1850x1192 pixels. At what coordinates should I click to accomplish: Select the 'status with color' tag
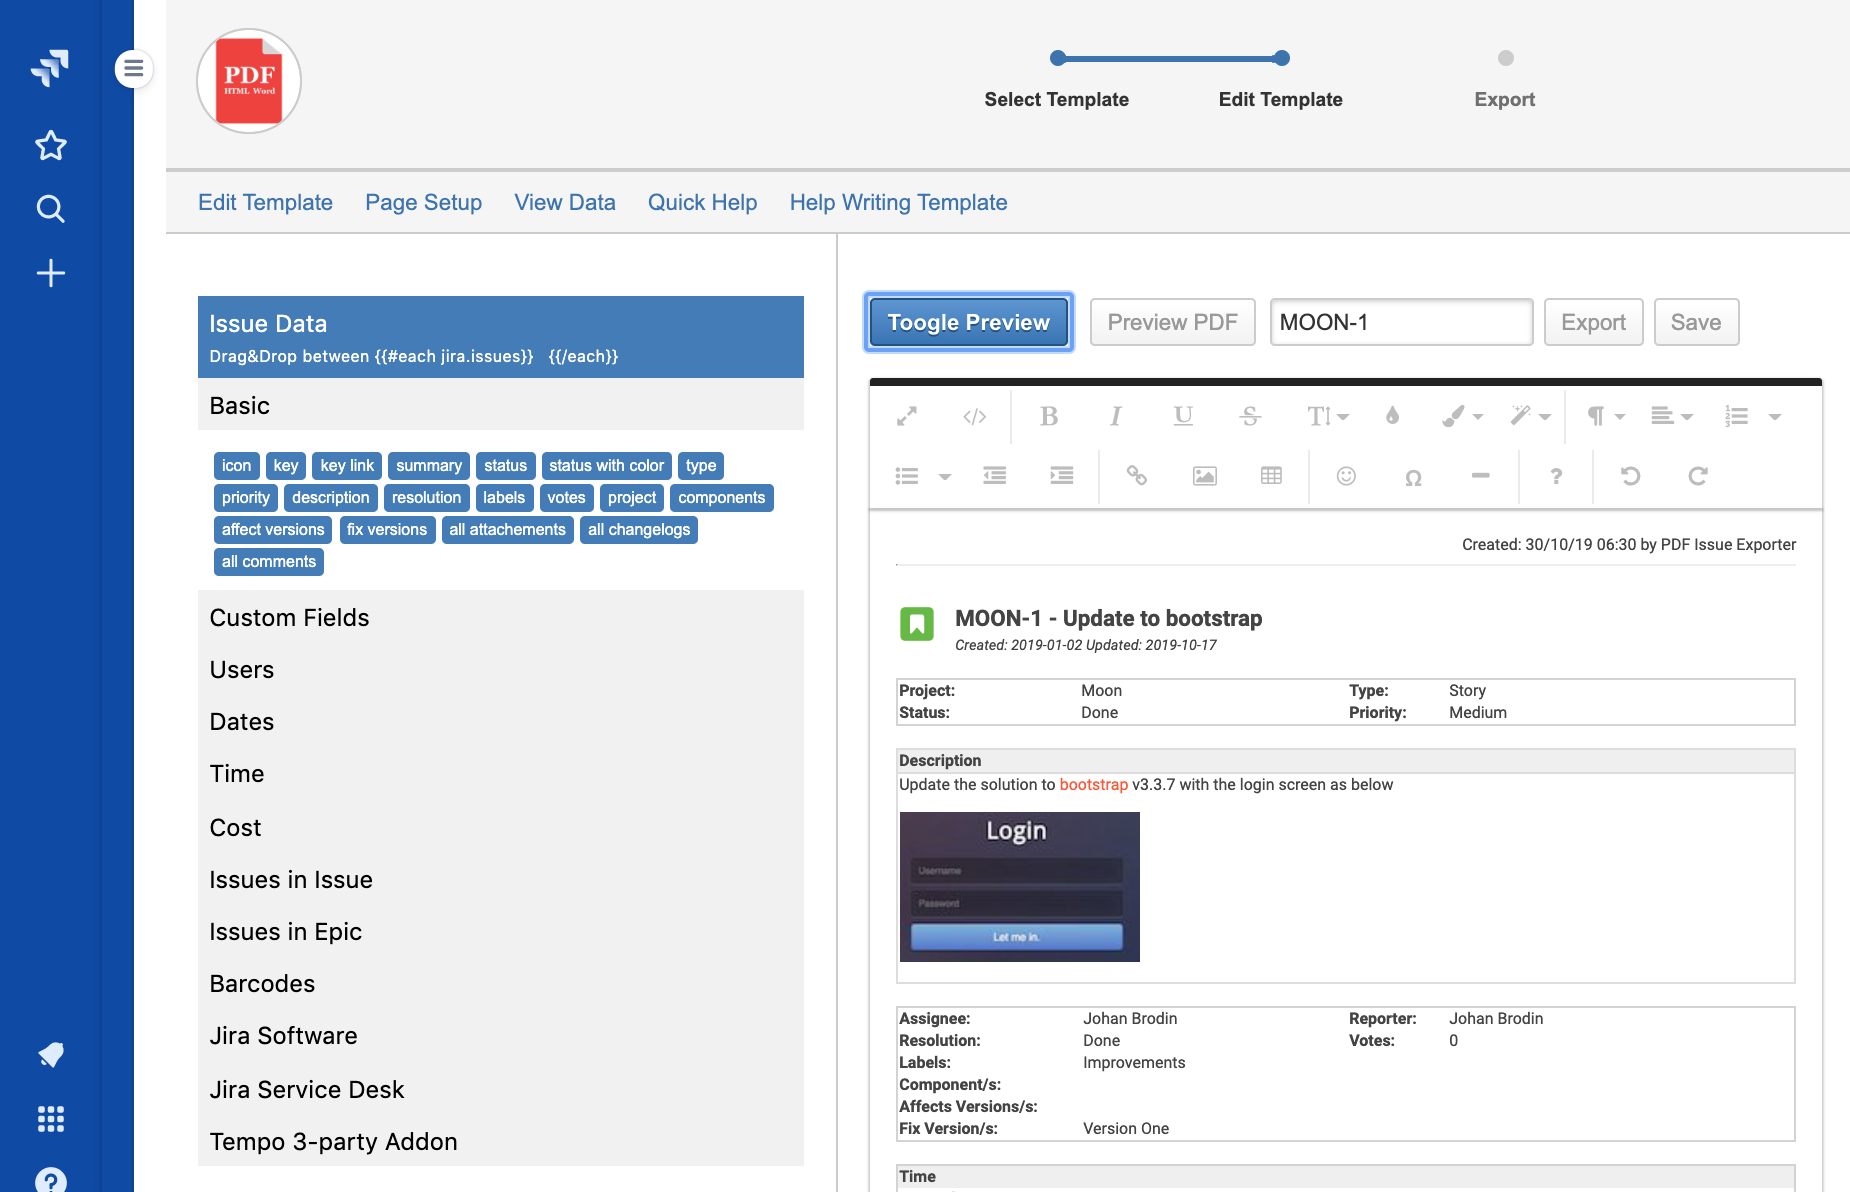pos(606,466)
